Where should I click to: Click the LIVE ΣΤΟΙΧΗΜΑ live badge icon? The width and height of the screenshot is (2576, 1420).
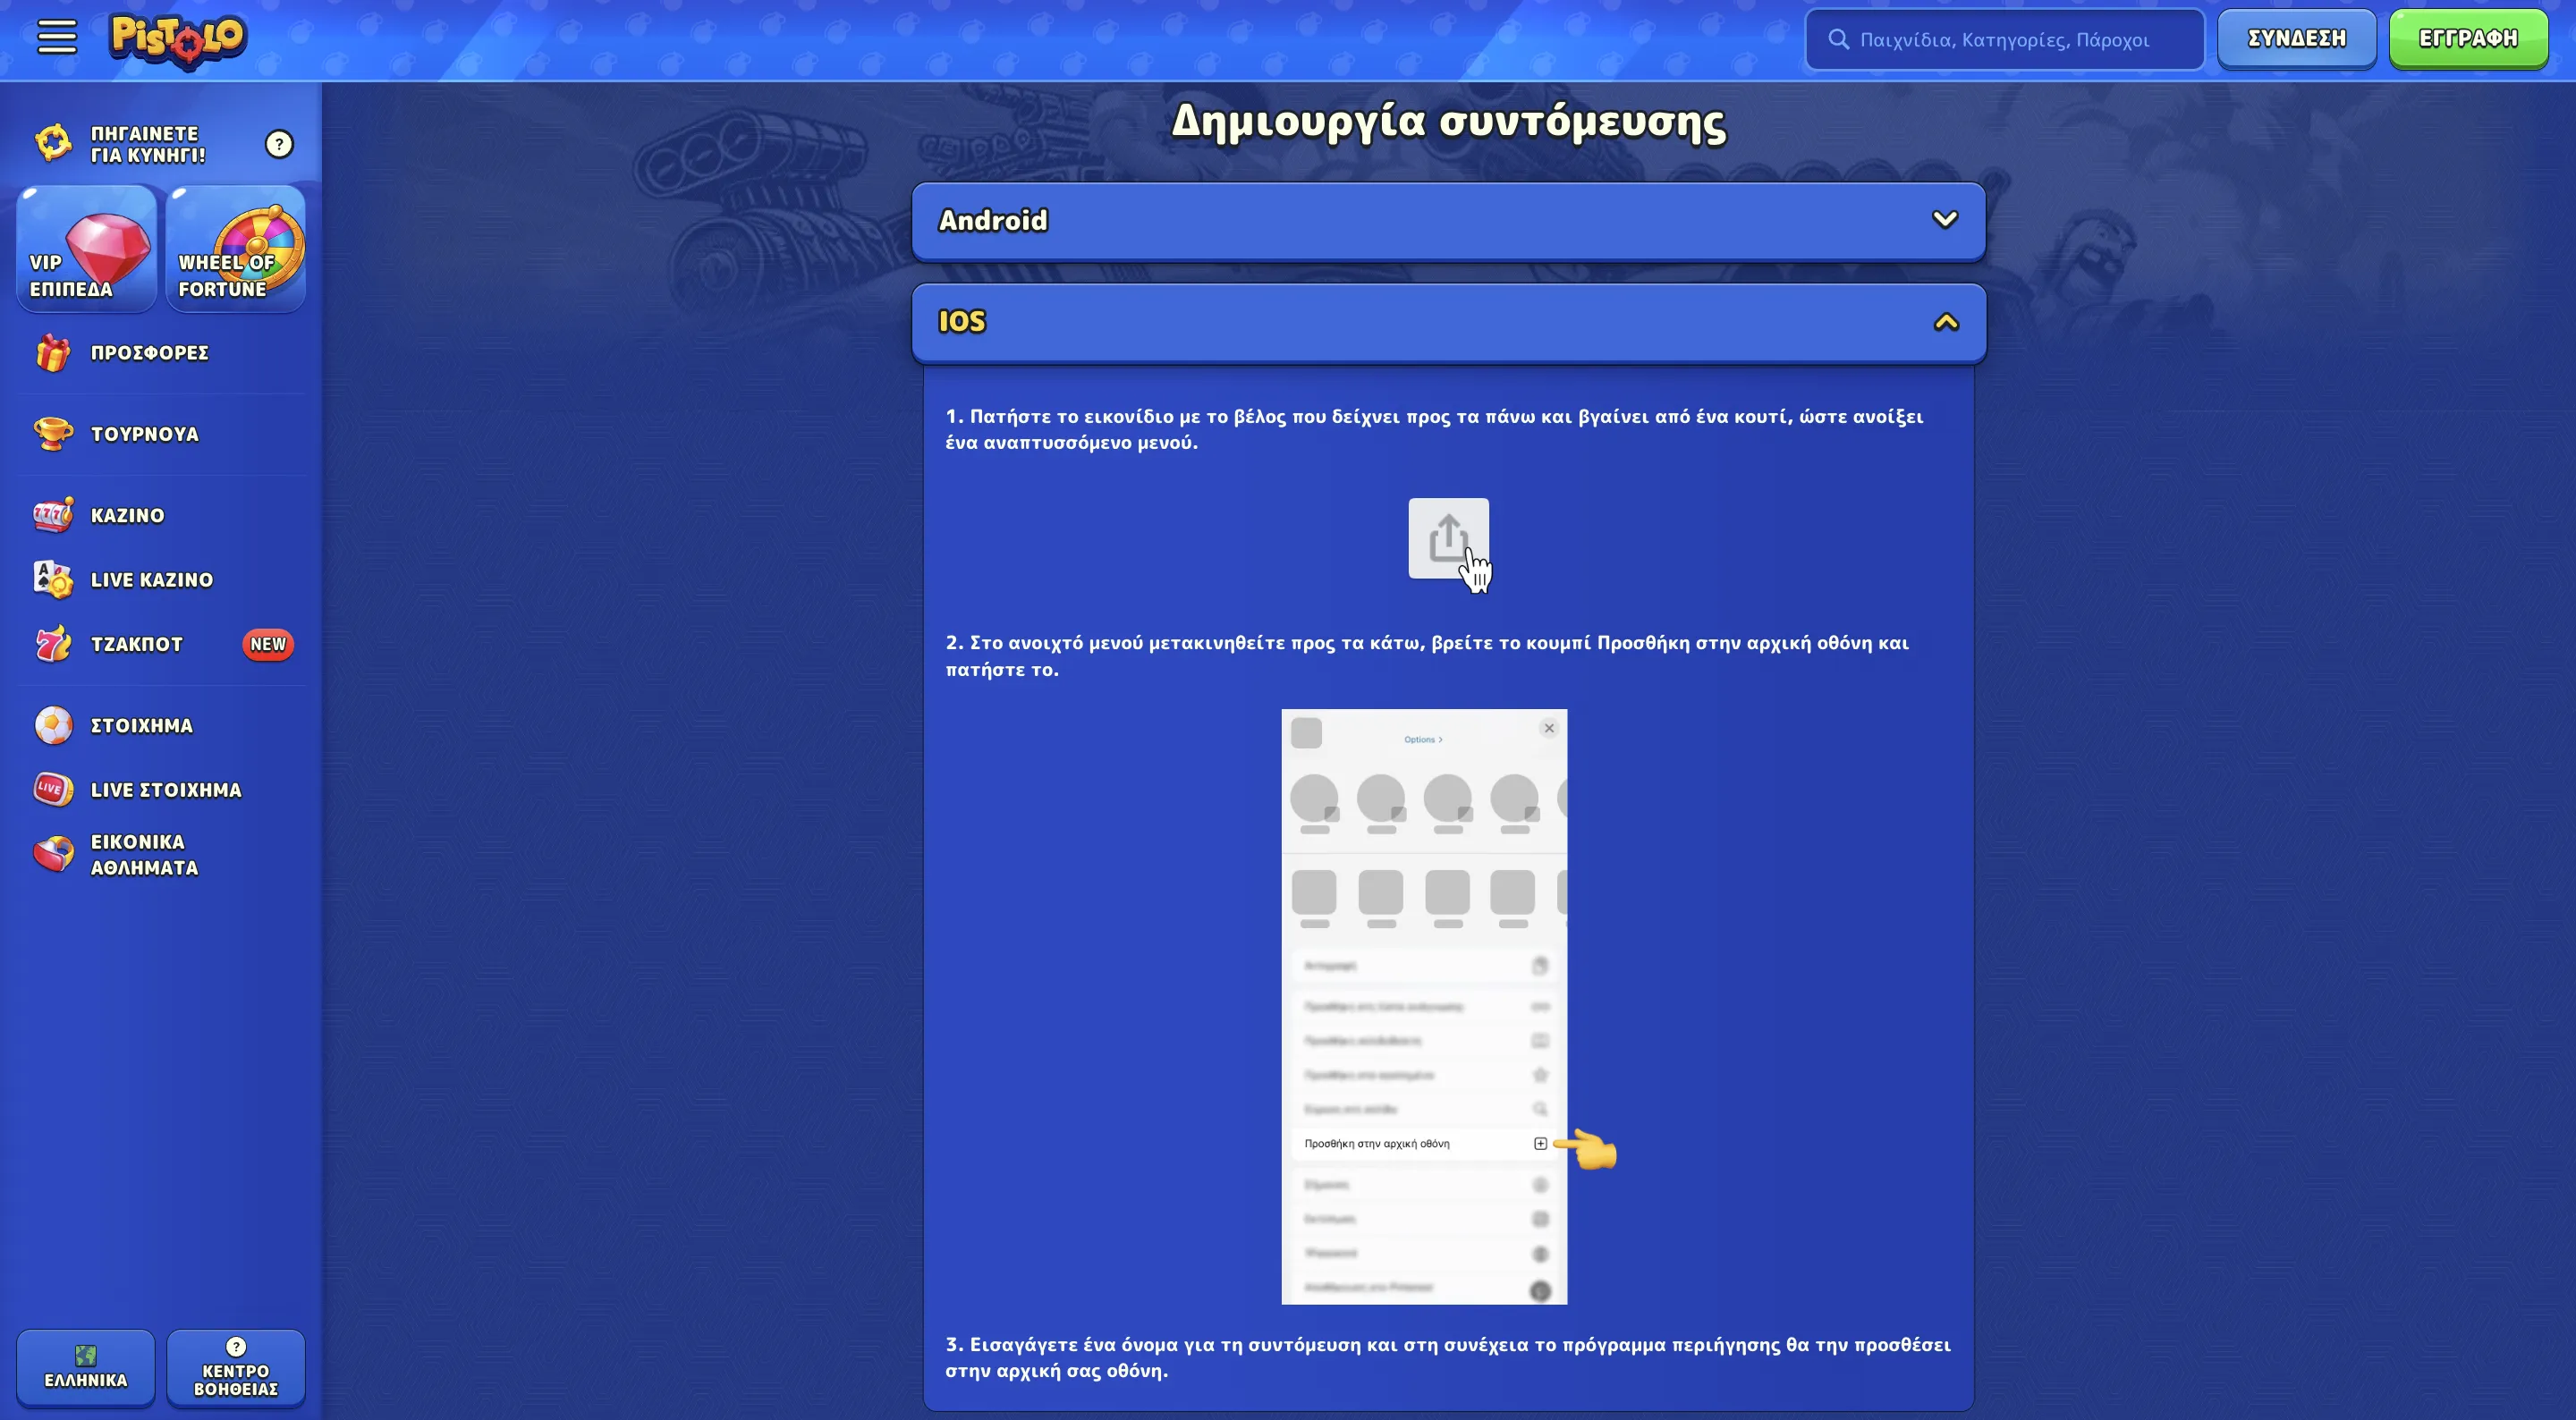click(53, 789)
